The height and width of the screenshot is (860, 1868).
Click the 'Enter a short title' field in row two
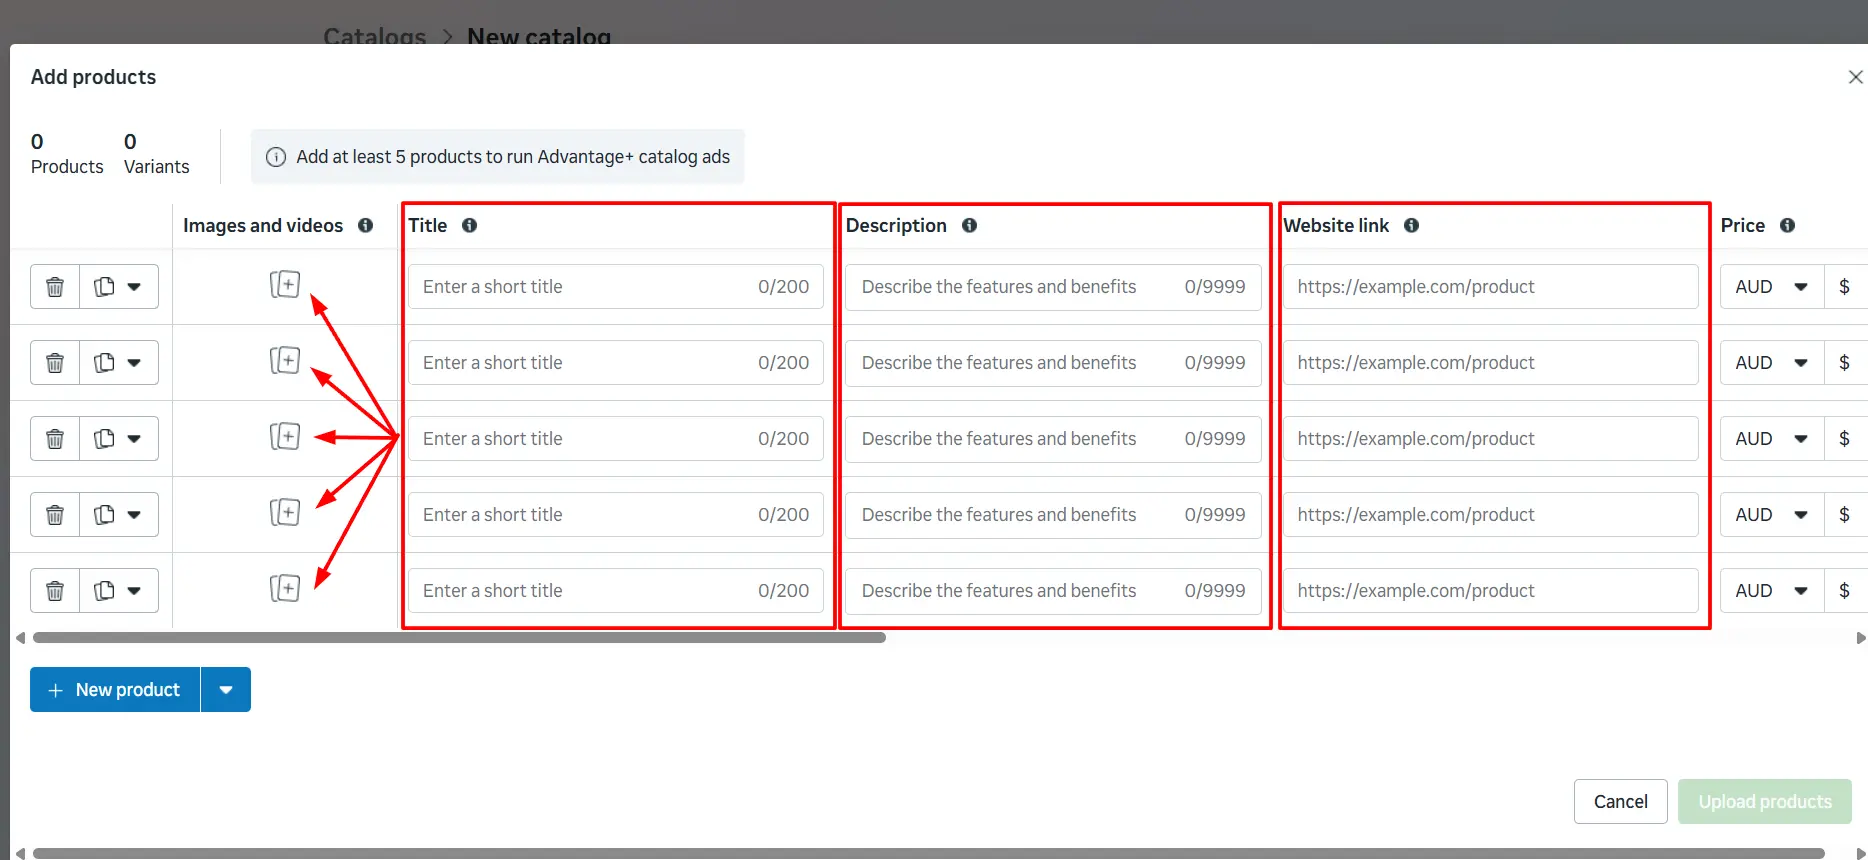tap(616, 363)
